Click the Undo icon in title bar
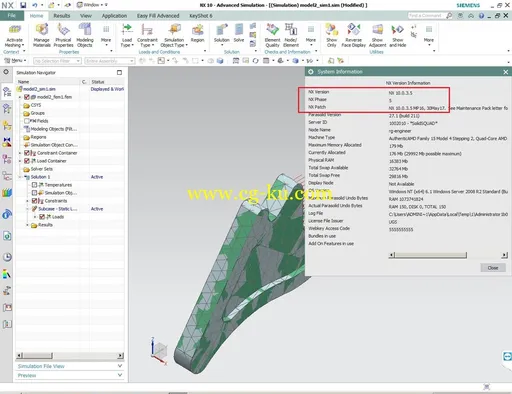 35,5
